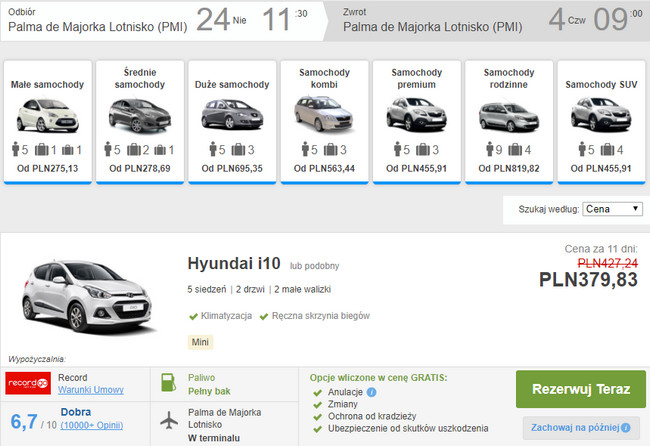Select the Samochody kombi category card
The width and height of the screenshot is (650, 446).
[x=324, y=121]
